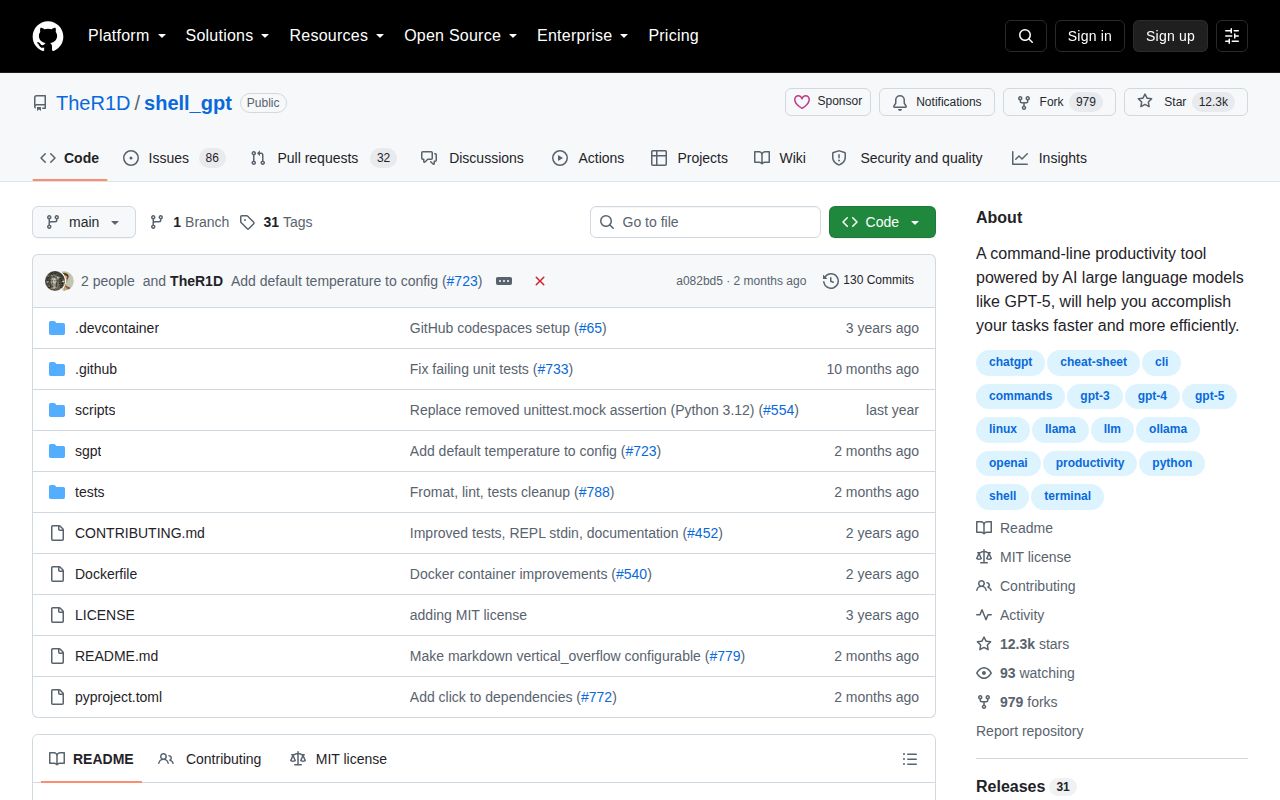
Task: Switch to the Discussions tab
Action: (x=472, y=158)
